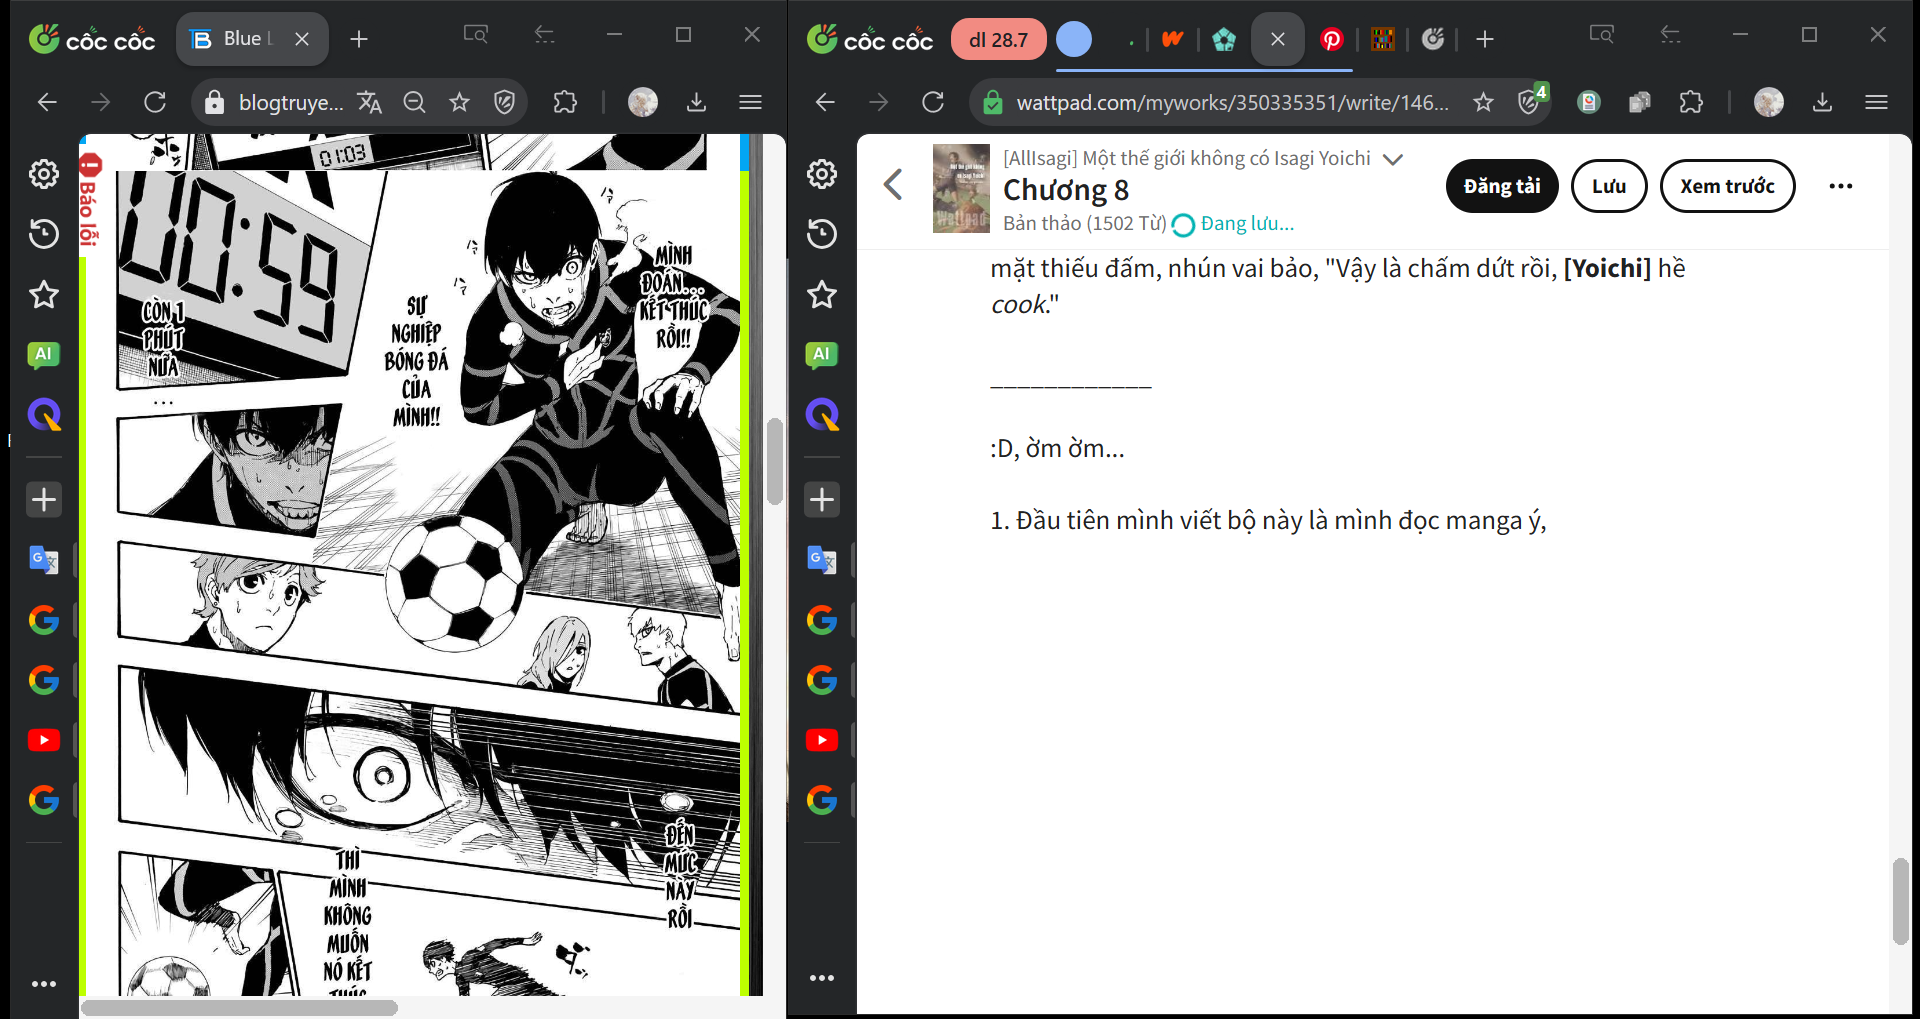Close the Blue Lock tab
This screenshot has height=1019, width=1920.
[302, 39]
